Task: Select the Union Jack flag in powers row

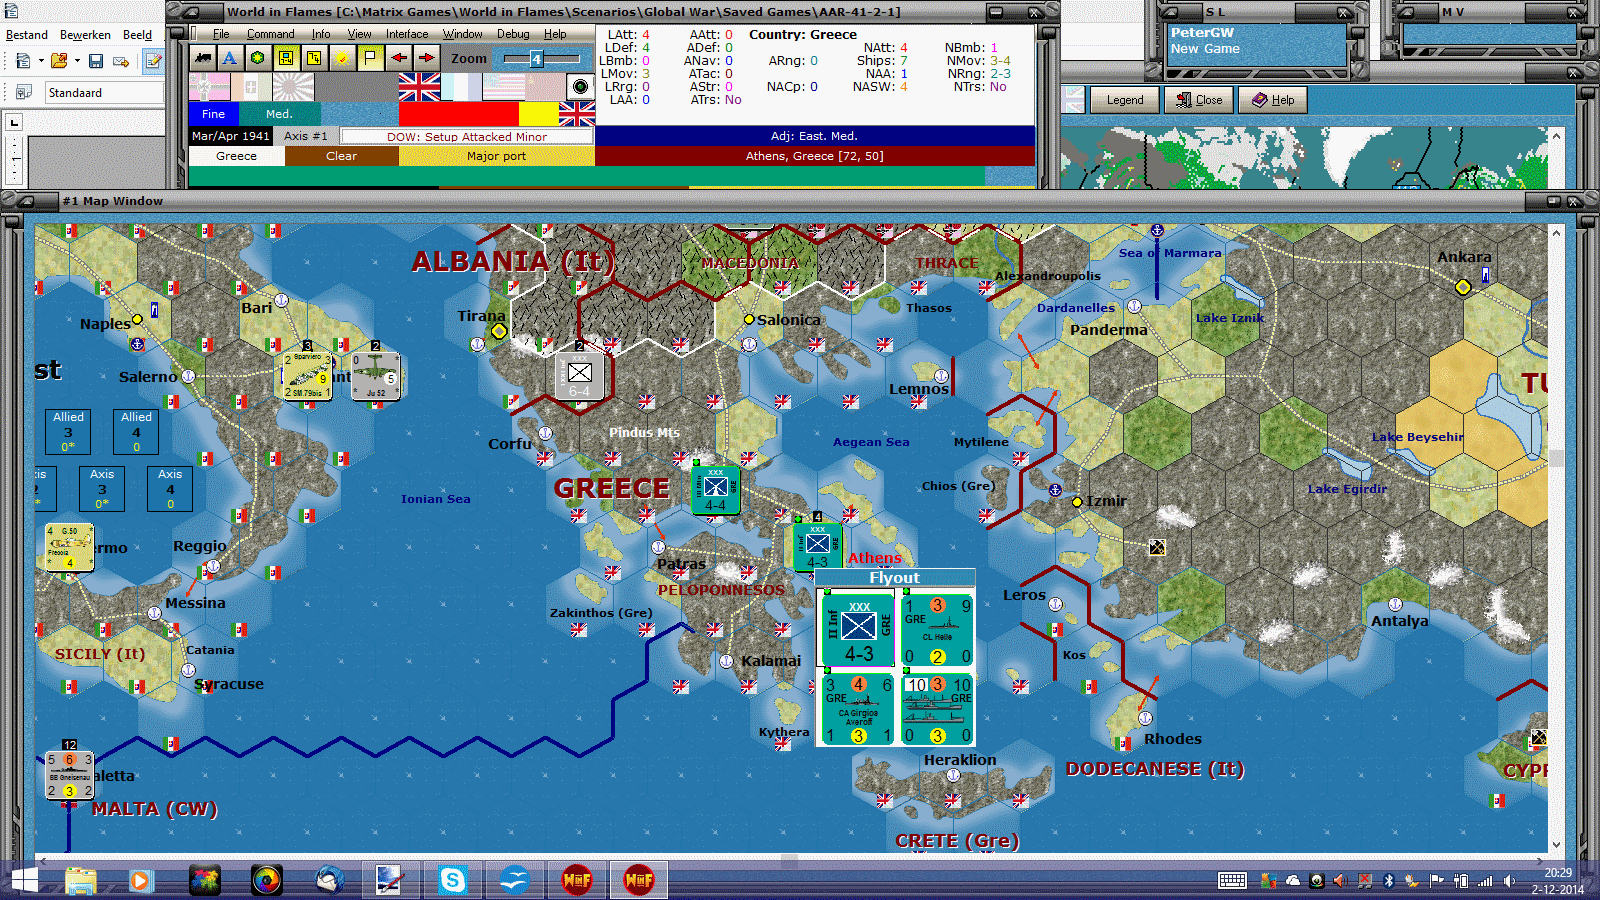Action: click(x=419, y=87)
